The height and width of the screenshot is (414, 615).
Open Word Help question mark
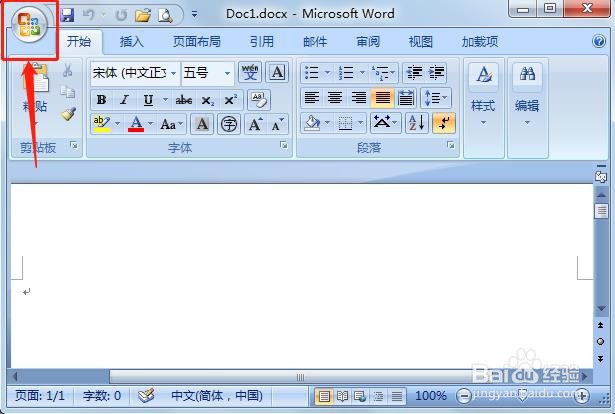(599, 41)
